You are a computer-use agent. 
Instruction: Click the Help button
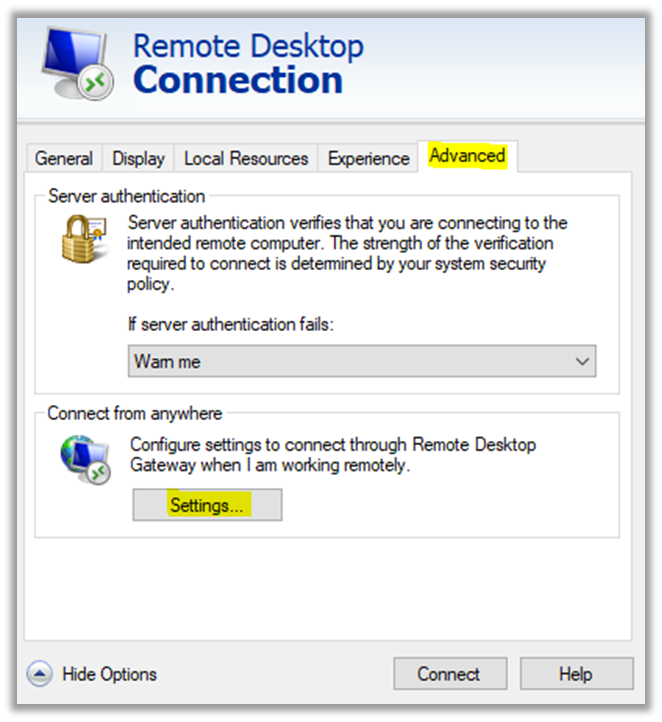(x=576, y=674)
